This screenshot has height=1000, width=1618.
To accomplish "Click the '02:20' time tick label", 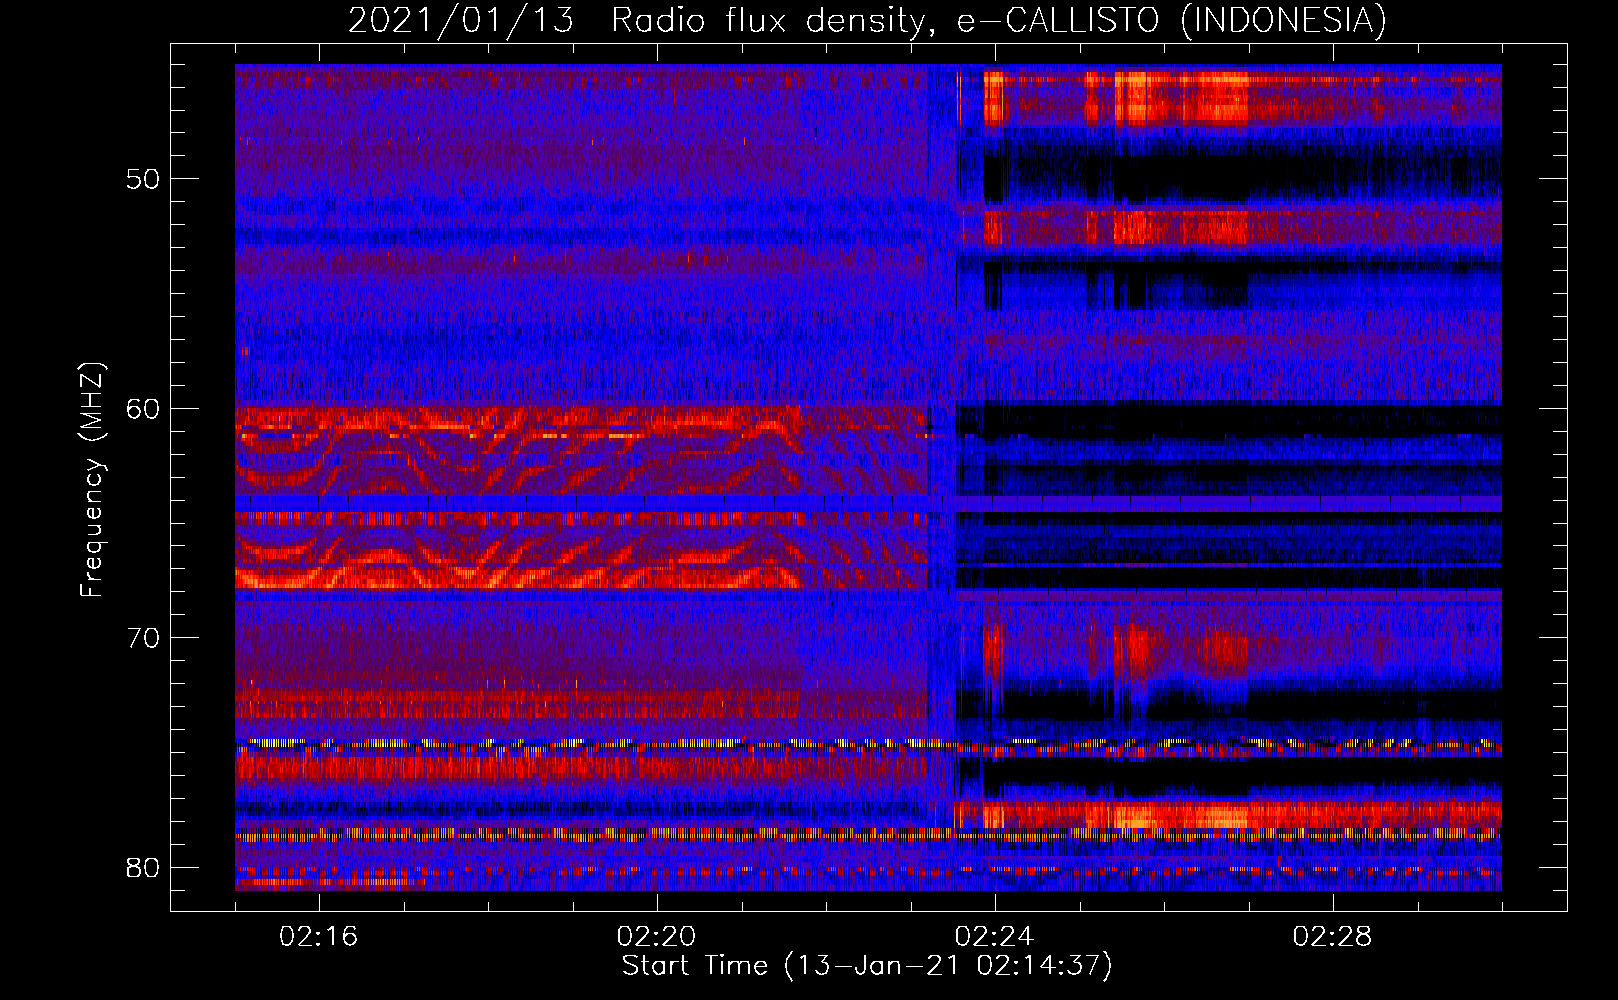I will coord(657,937).
